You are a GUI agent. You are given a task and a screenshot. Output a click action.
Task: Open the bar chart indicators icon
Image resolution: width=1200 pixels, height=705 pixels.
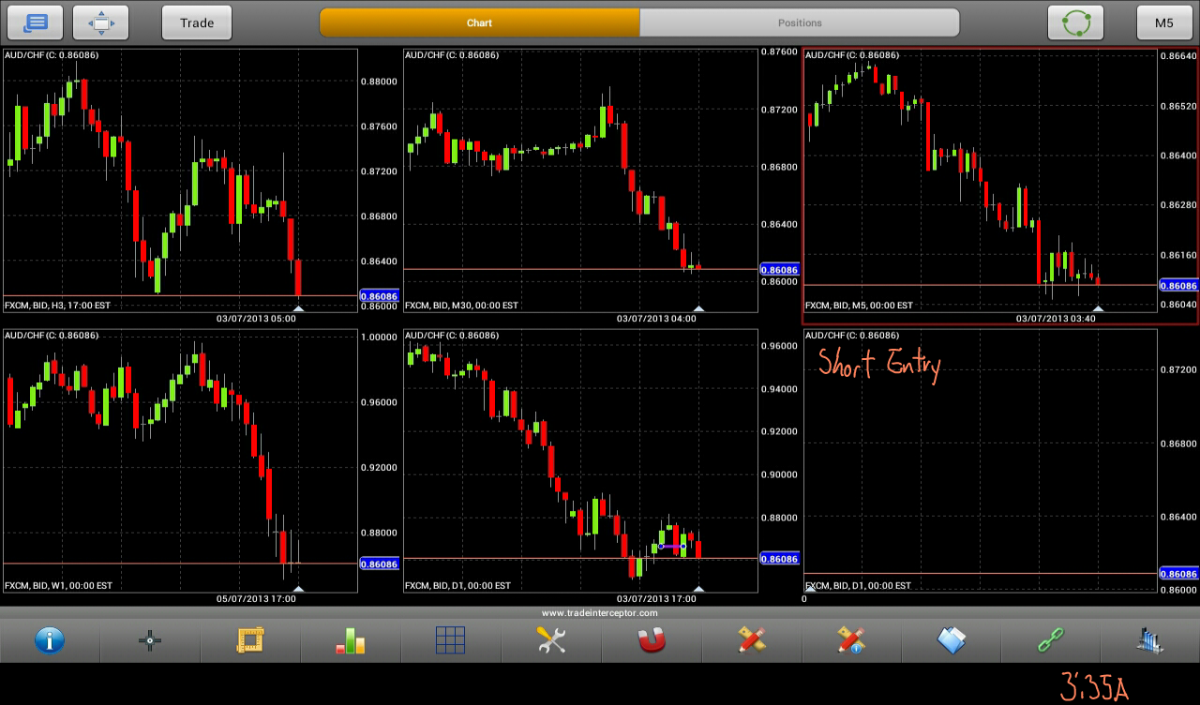(x=350, y=640)
